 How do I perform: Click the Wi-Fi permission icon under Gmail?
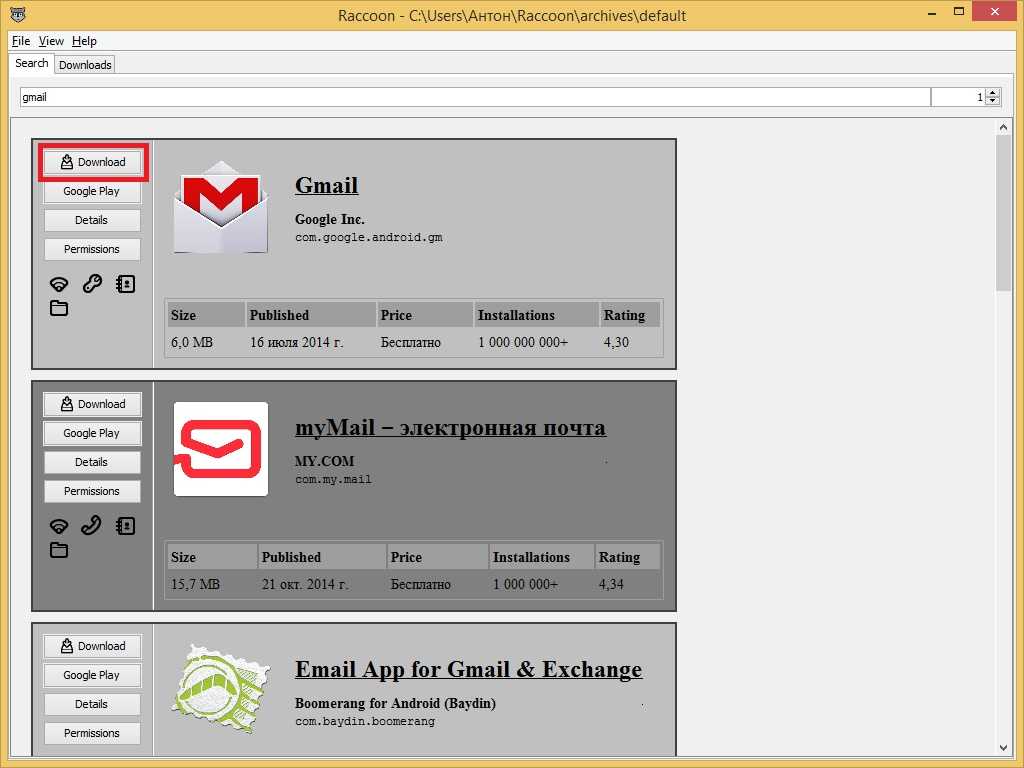pos(59,284)
